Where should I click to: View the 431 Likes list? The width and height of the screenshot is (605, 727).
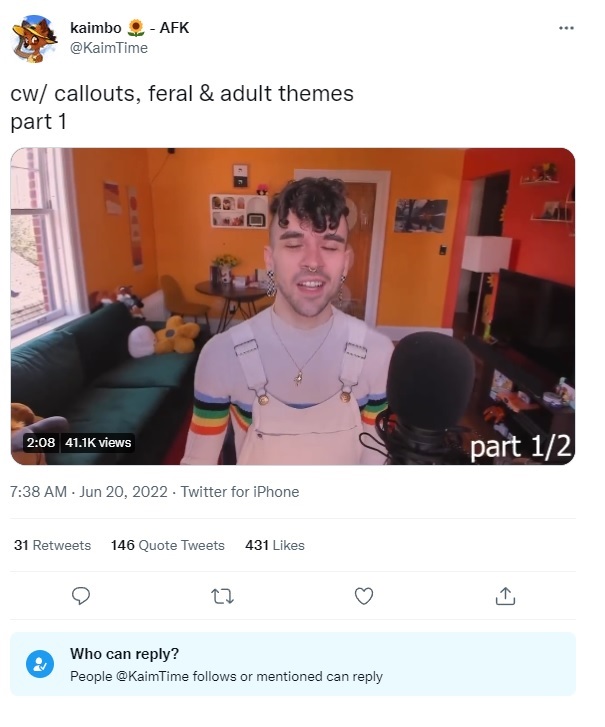tap(275, 545)
